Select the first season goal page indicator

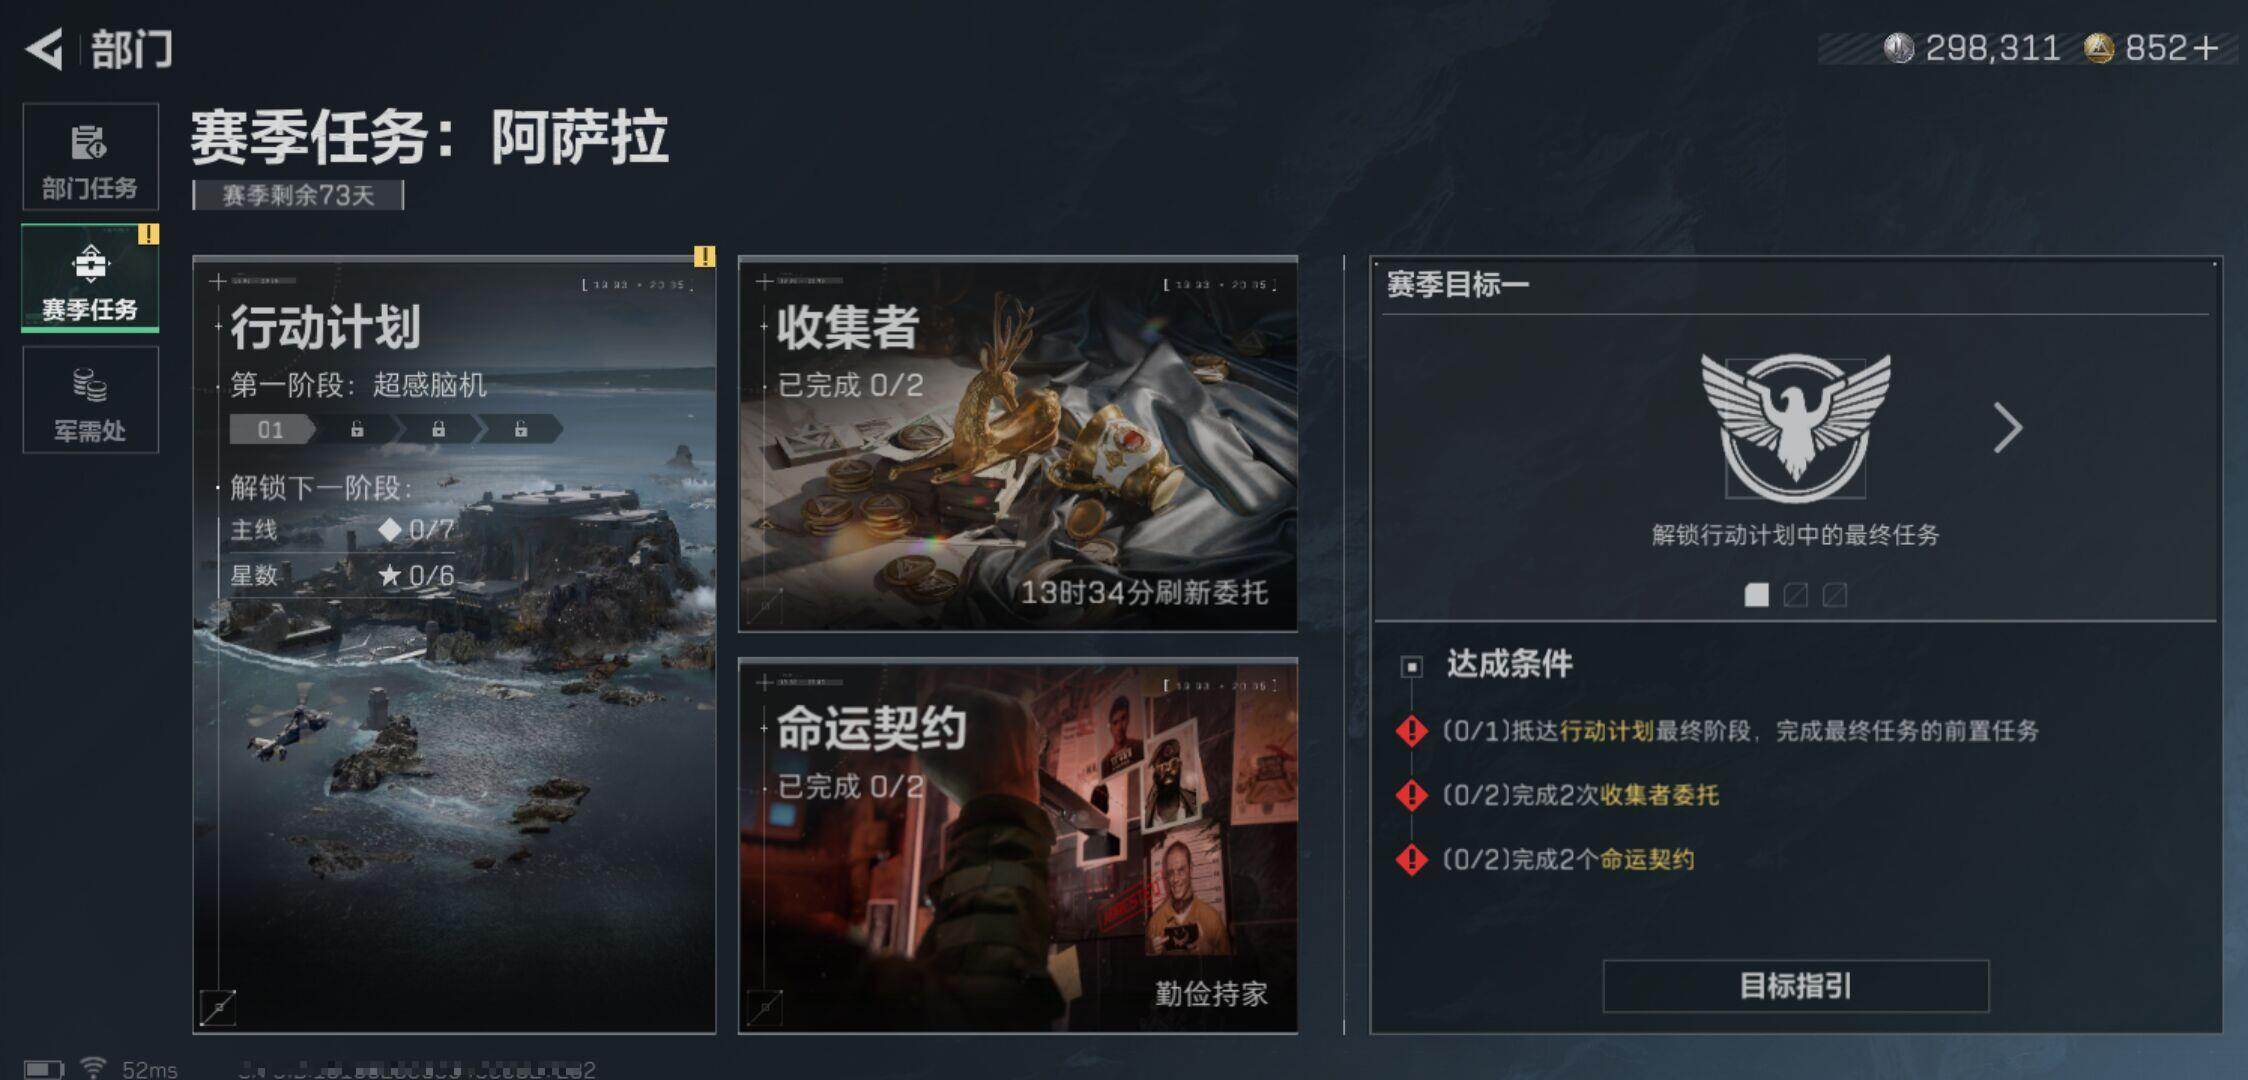point(1756,595)
